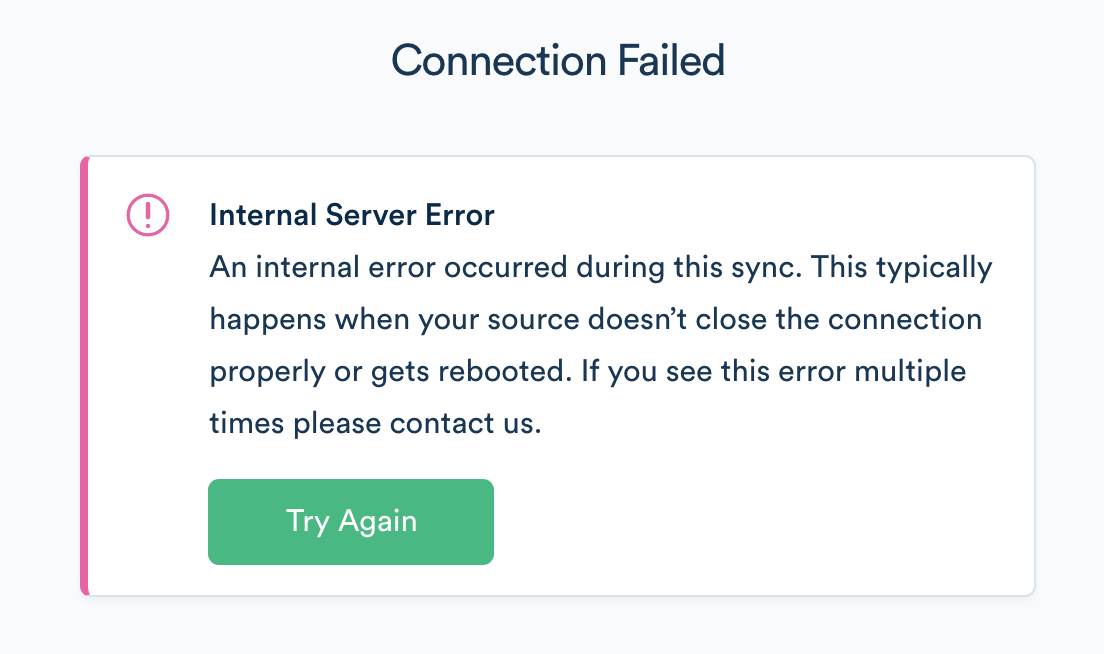Retry the sync via the green button
The height and width of the screenshot is (654, 1104).
350,521
